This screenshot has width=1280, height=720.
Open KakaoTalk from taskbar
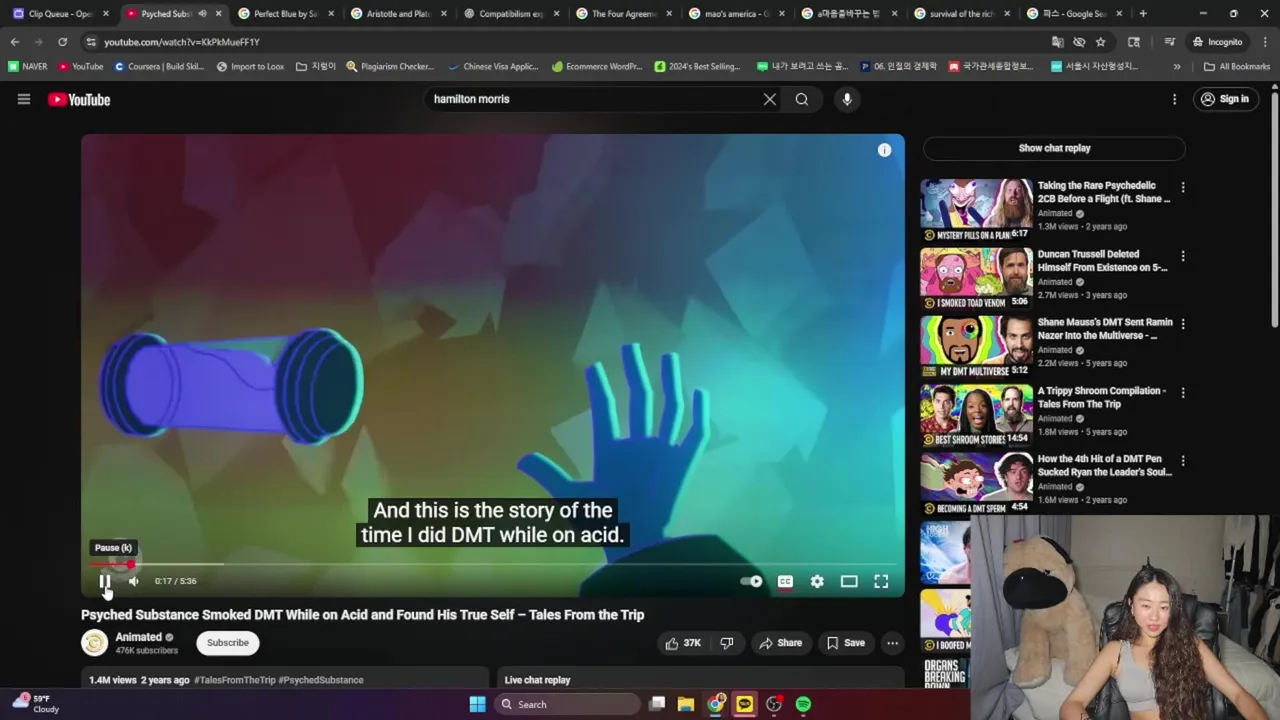(x=744, y=704)
